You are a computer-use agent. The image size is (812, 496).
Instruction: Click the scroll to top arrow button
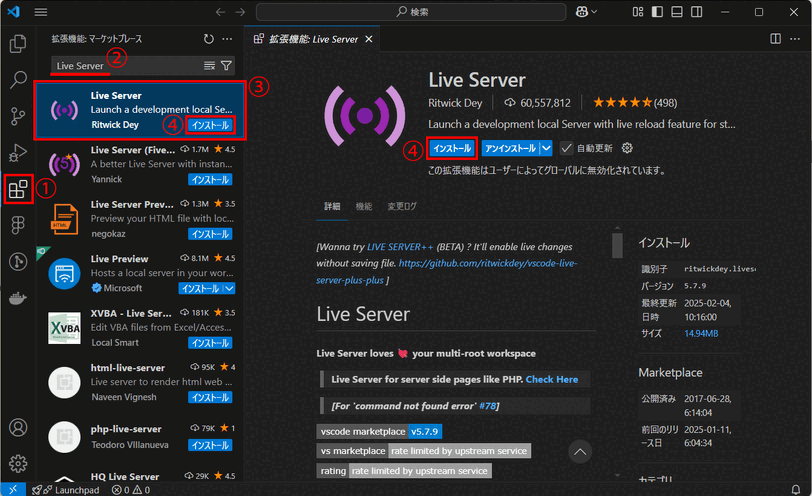click(580, 452)
